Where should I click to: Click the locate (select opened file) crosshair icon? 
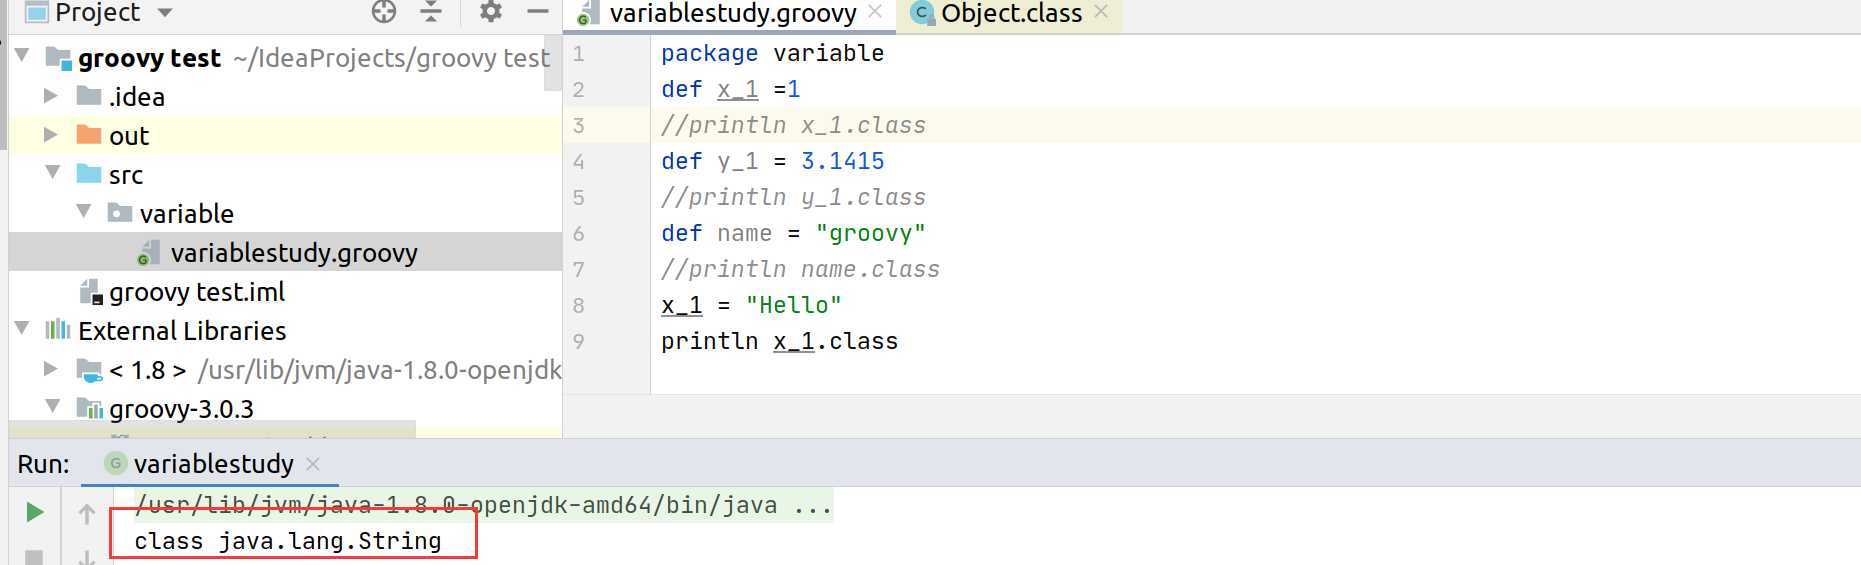384,12
